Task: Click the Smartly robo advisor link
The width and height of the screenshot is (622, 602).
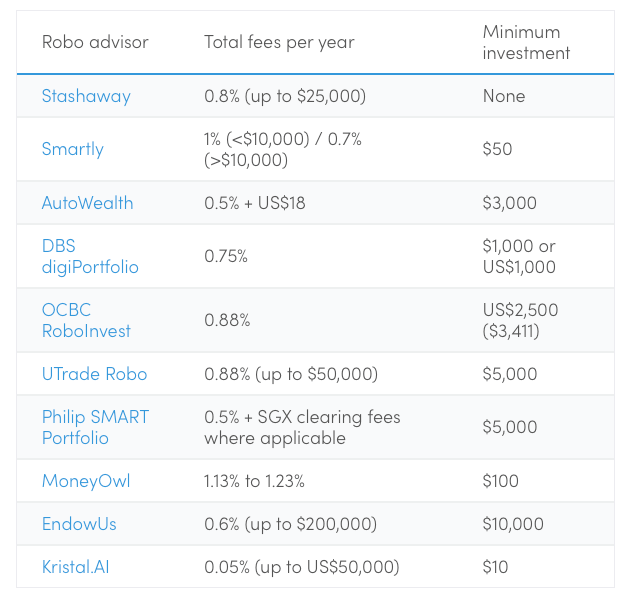Action: 73,149
